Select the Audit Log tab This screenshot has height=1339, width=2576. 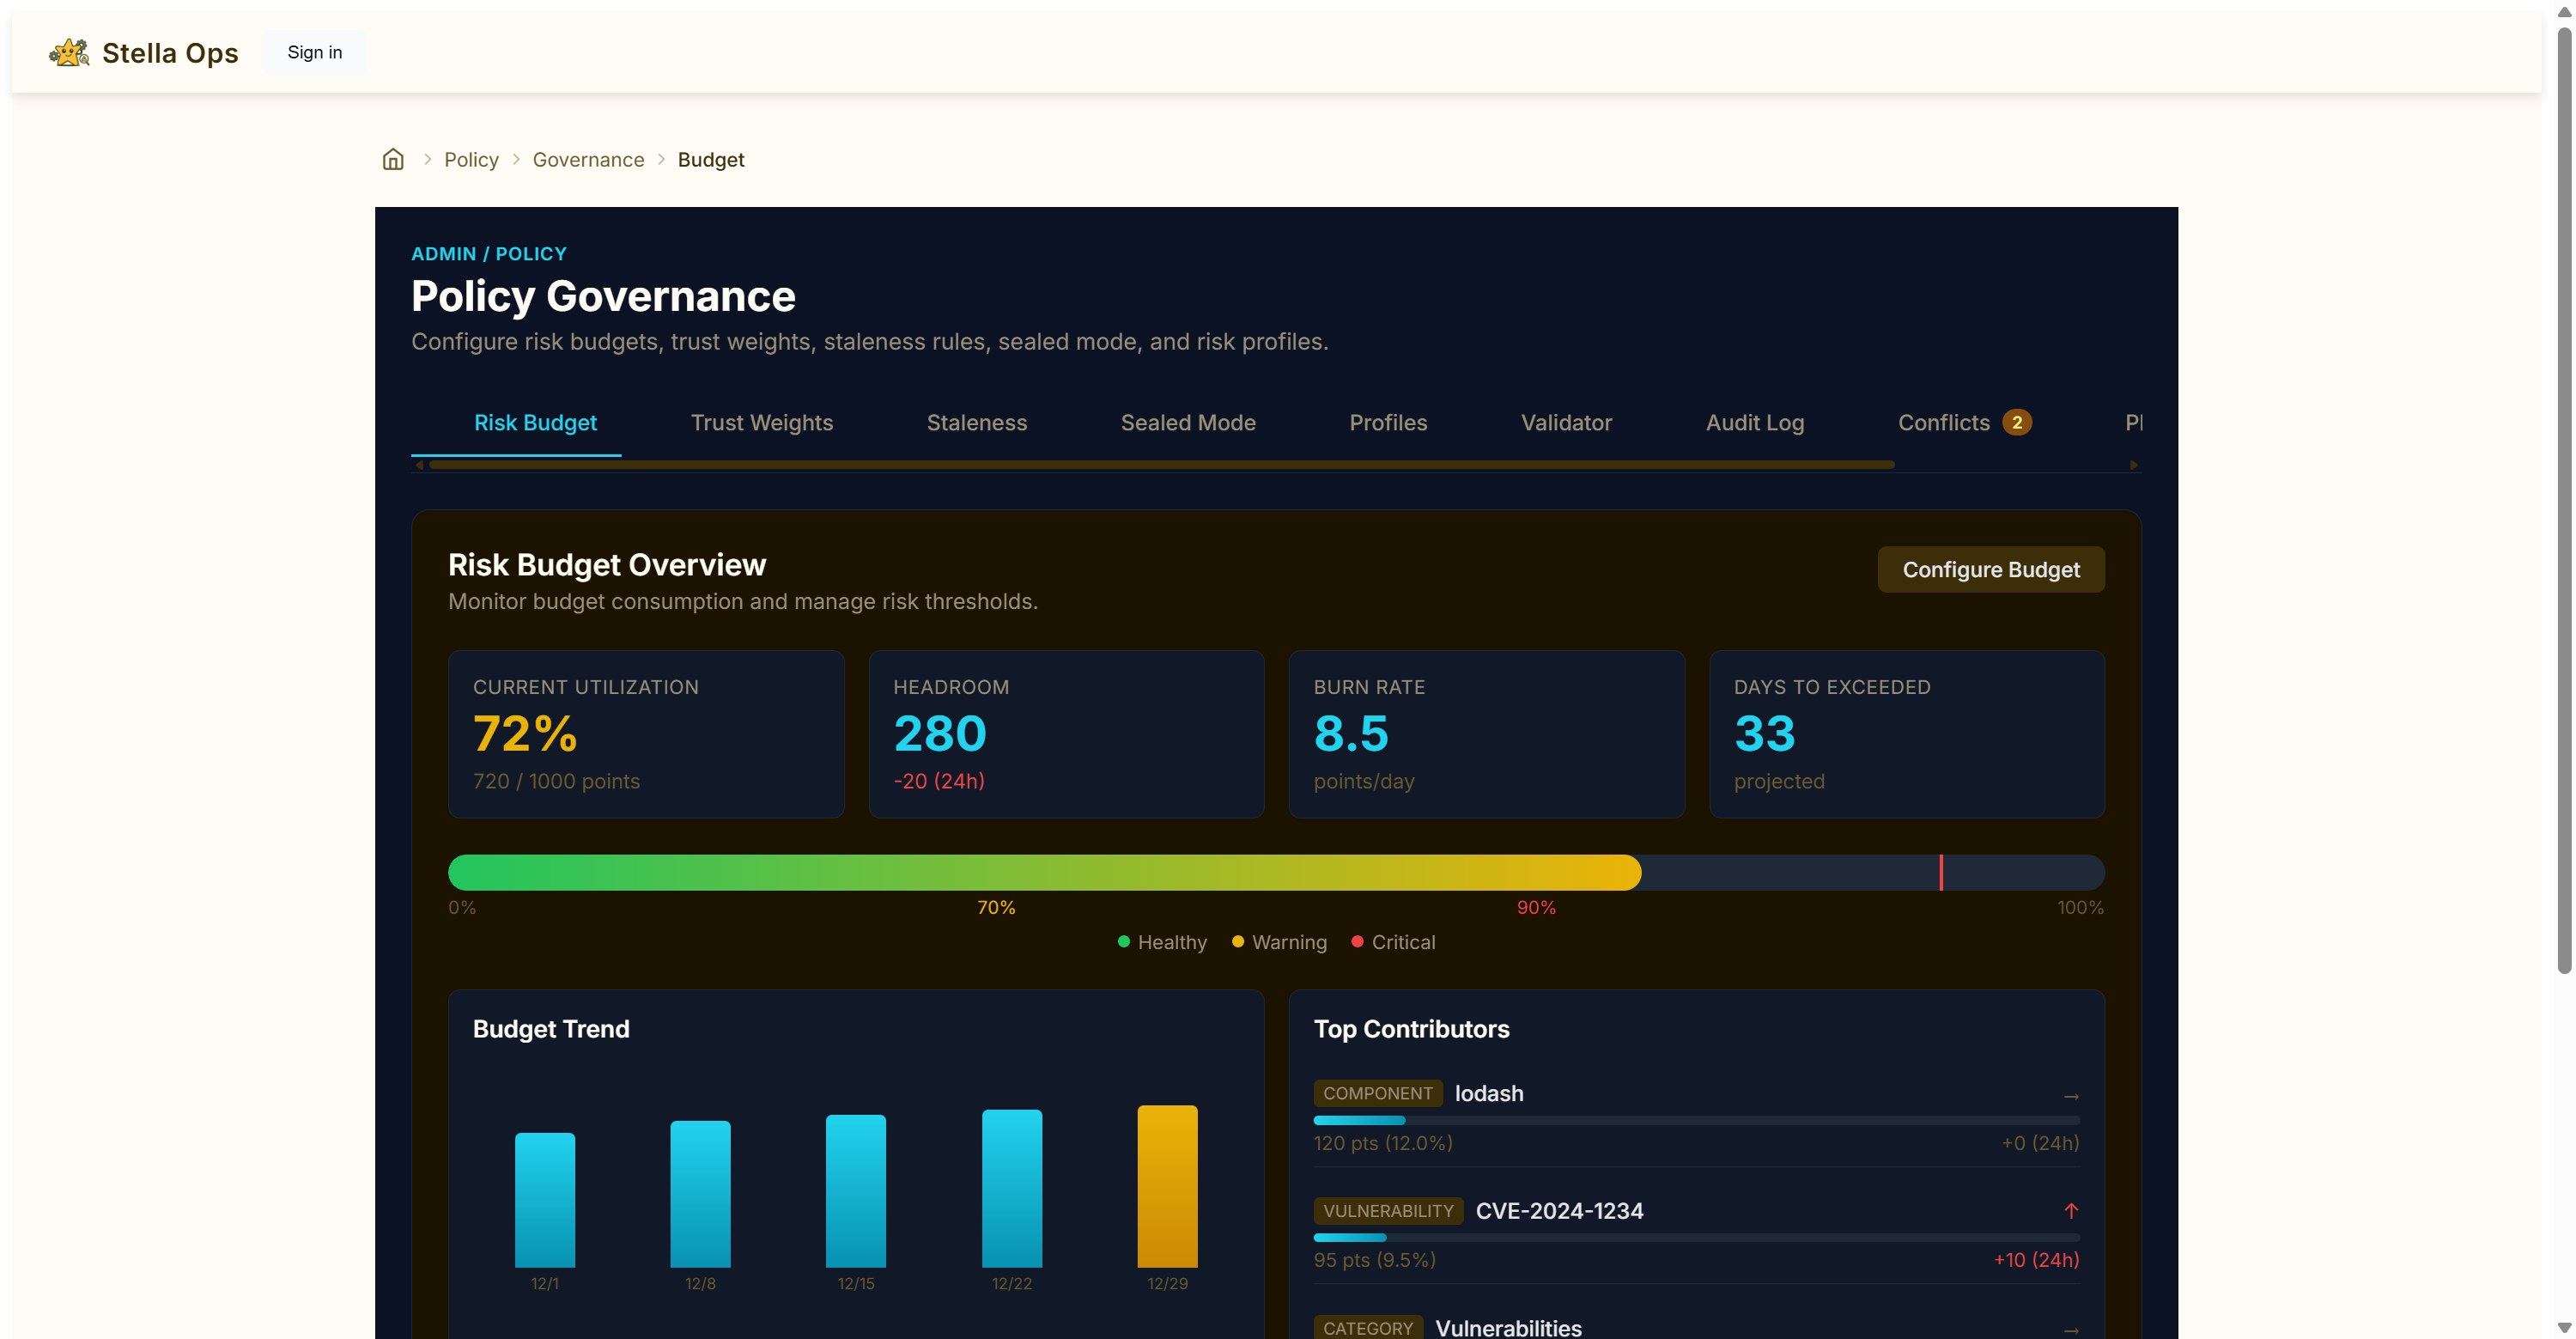[x=1754, y=423]
